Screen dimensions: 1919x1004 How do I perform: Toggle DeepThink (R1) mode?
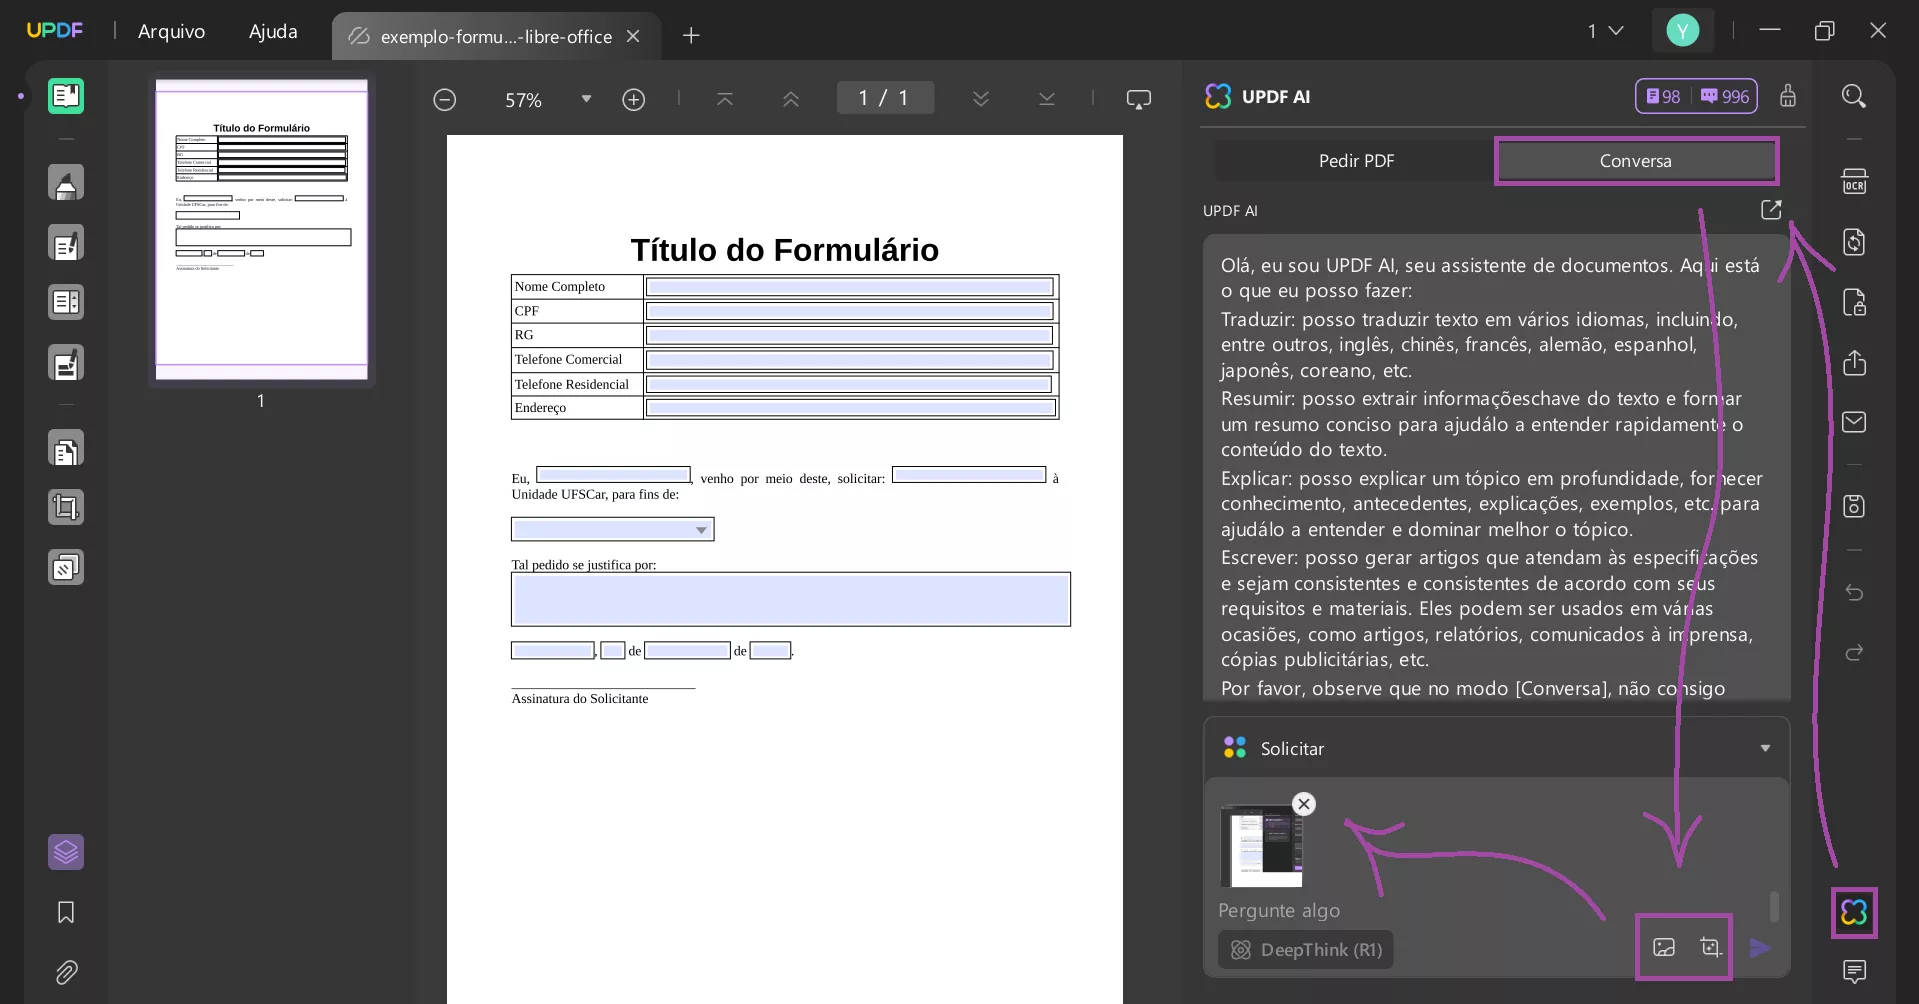point(1304,949)
